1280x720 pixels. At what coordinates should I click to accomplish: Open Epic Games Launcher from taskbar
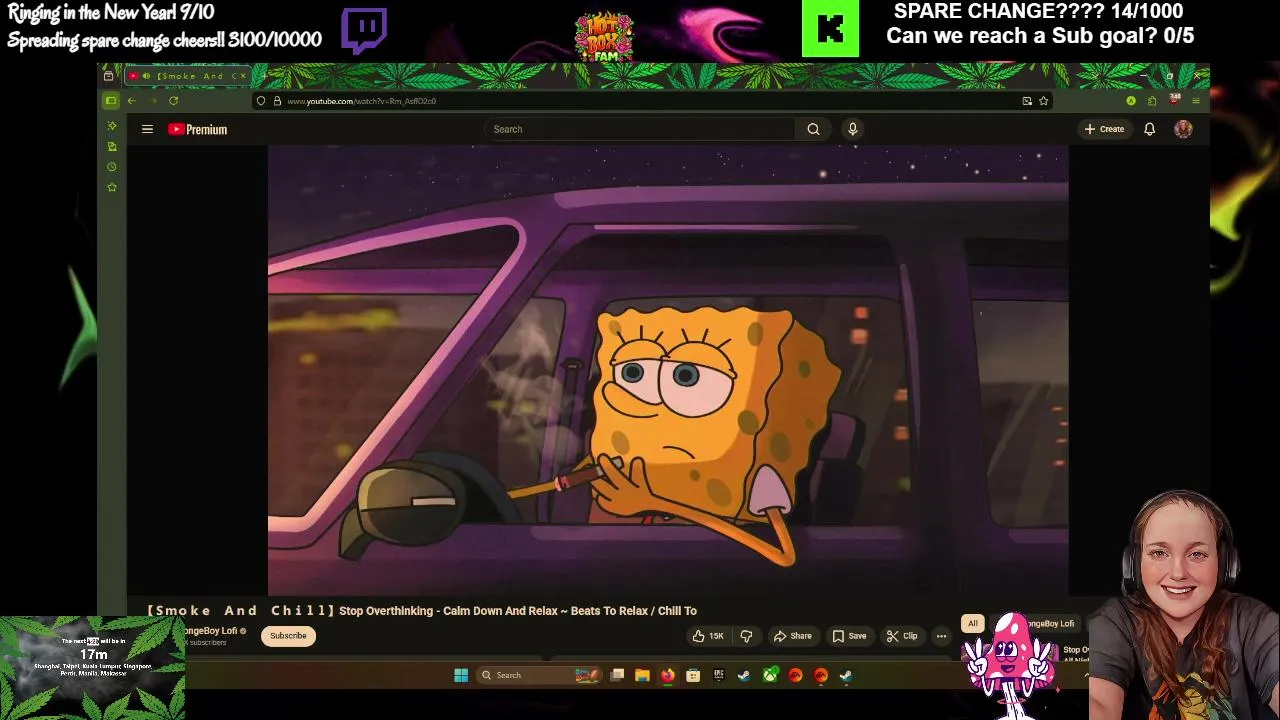[719, 675]
